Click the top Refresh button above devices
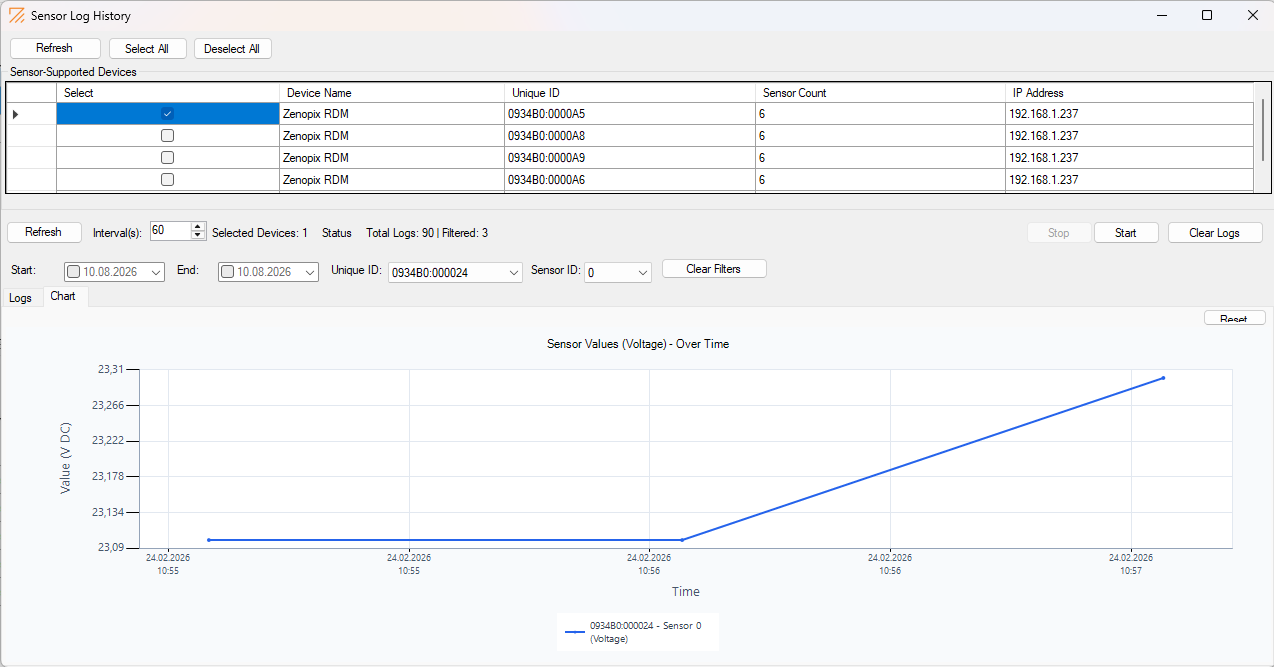Viewport: 1274px width, 667px height. [x=55, y=49]
